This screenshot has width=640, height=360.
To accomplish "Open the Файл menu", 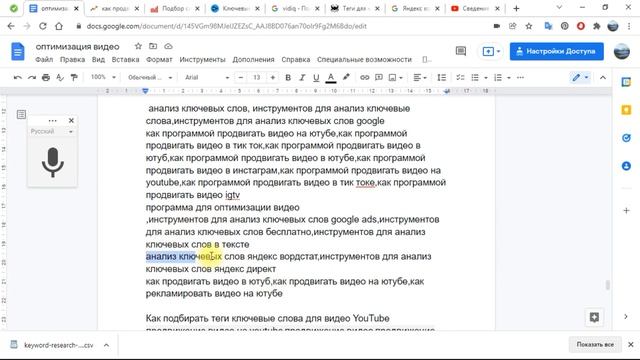I will pos(44,60).
